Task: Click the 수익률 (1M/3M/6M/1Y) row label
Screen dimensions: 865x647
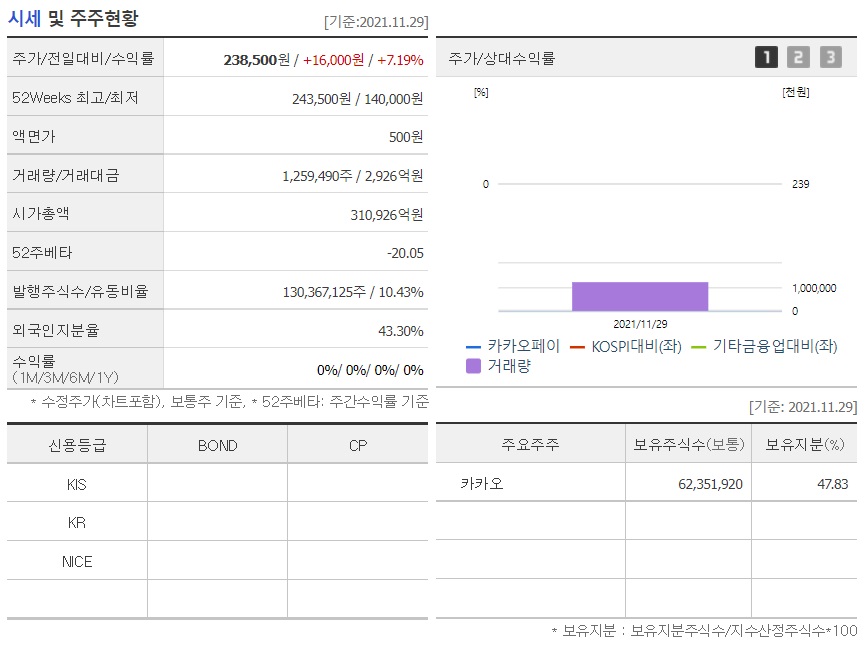Action: click(x=65, y=369)
